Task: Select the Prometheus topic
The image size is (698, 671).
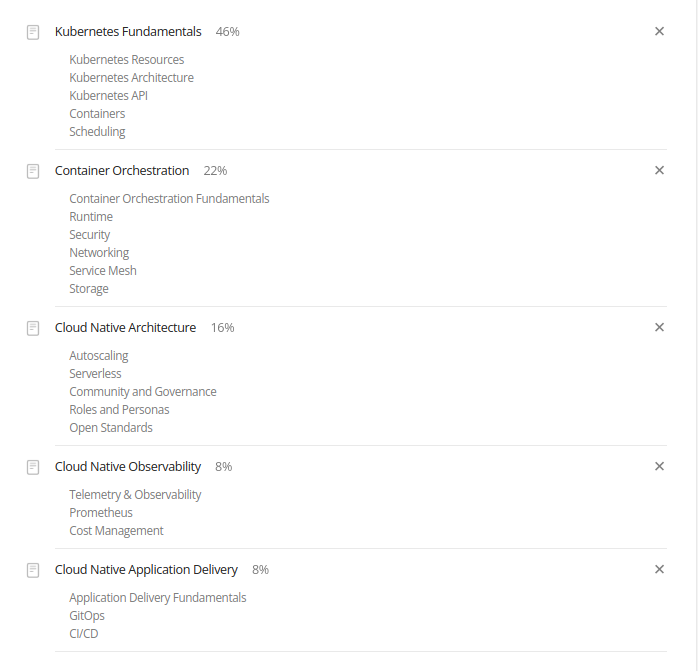Action: pyautogui.click(x=101, y=512)
